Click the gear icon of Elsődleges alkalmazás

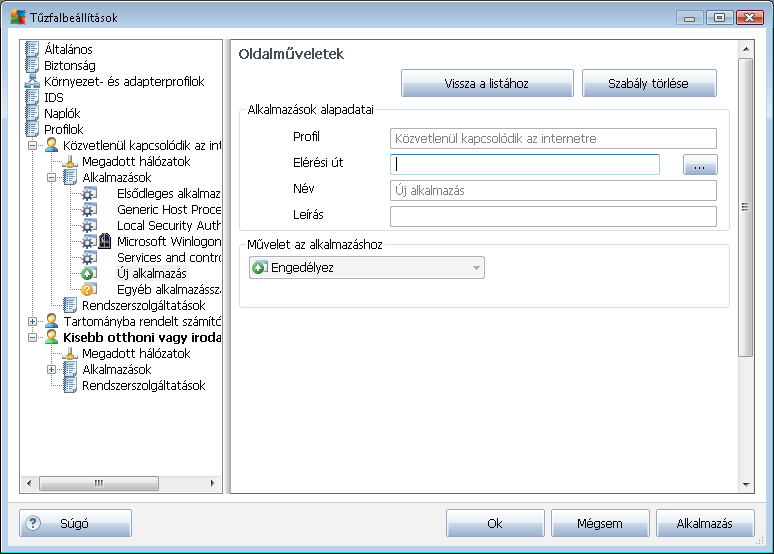pyautogui.click(x=89, y=194)
